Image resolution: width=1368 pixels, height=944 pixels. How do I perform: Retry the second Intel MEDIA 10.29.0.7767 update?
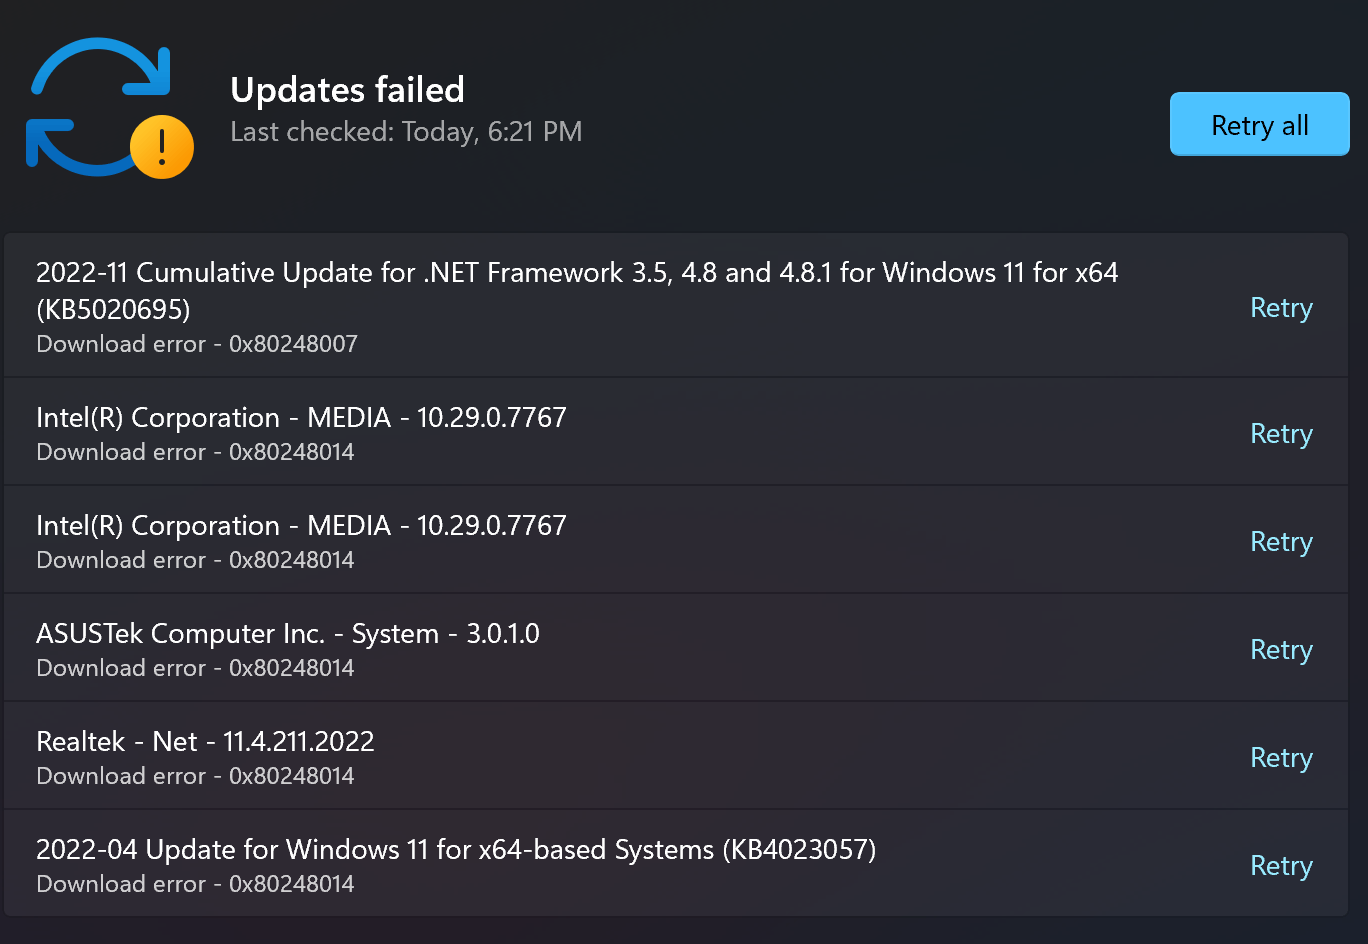[1281, 542]
